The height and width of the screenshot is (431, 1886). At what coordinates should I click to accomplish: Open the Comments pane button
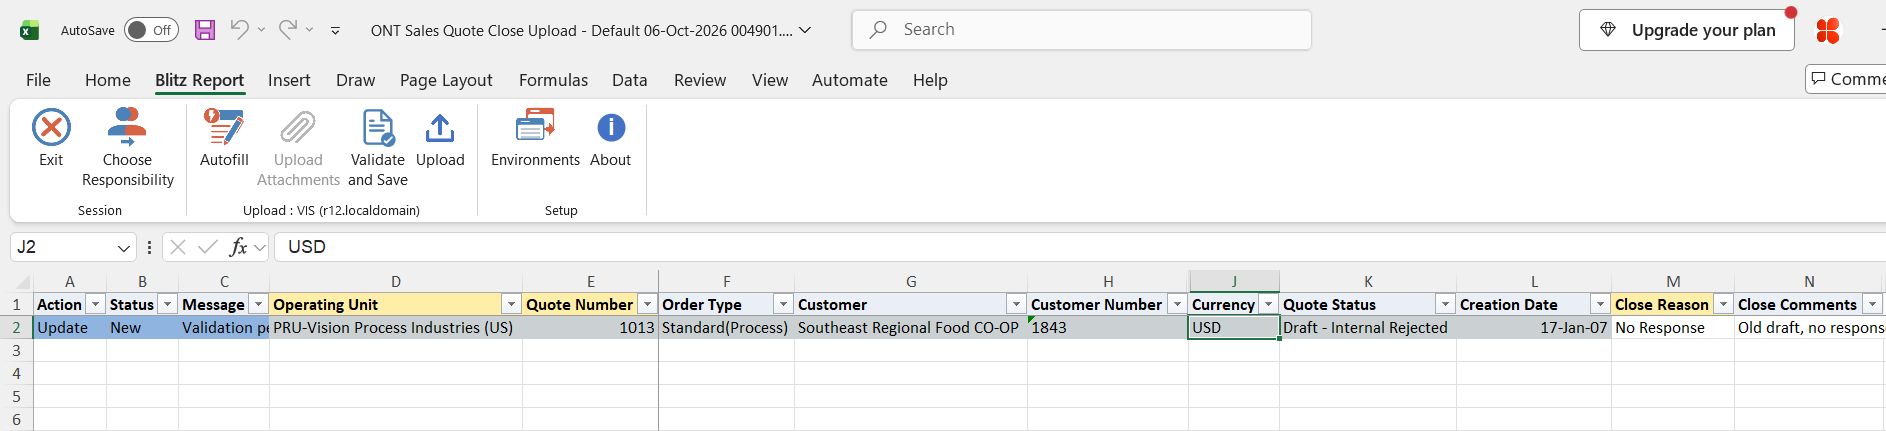coord(1846,79)
